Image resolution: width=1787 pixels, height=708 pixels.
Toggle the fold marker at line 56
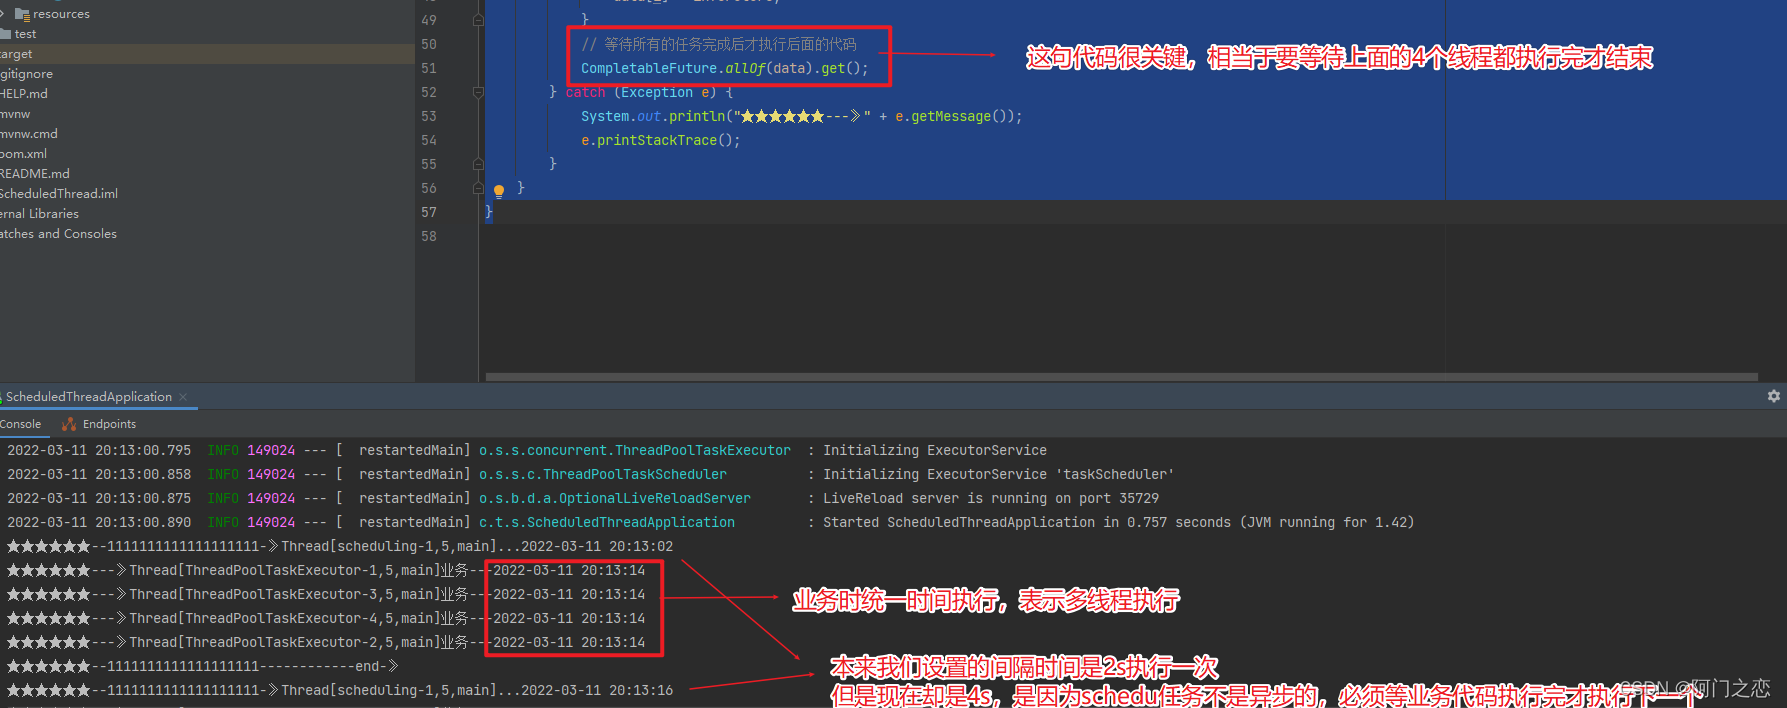[x=478, y=188]
